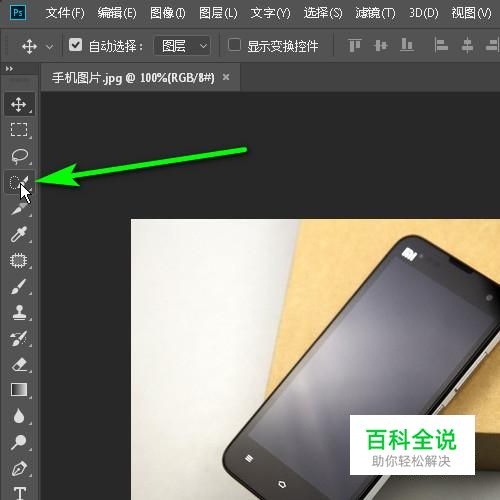Viewport: 500px width, 500px height.
Task: Select the Brush tool
Action: (19, 286)
